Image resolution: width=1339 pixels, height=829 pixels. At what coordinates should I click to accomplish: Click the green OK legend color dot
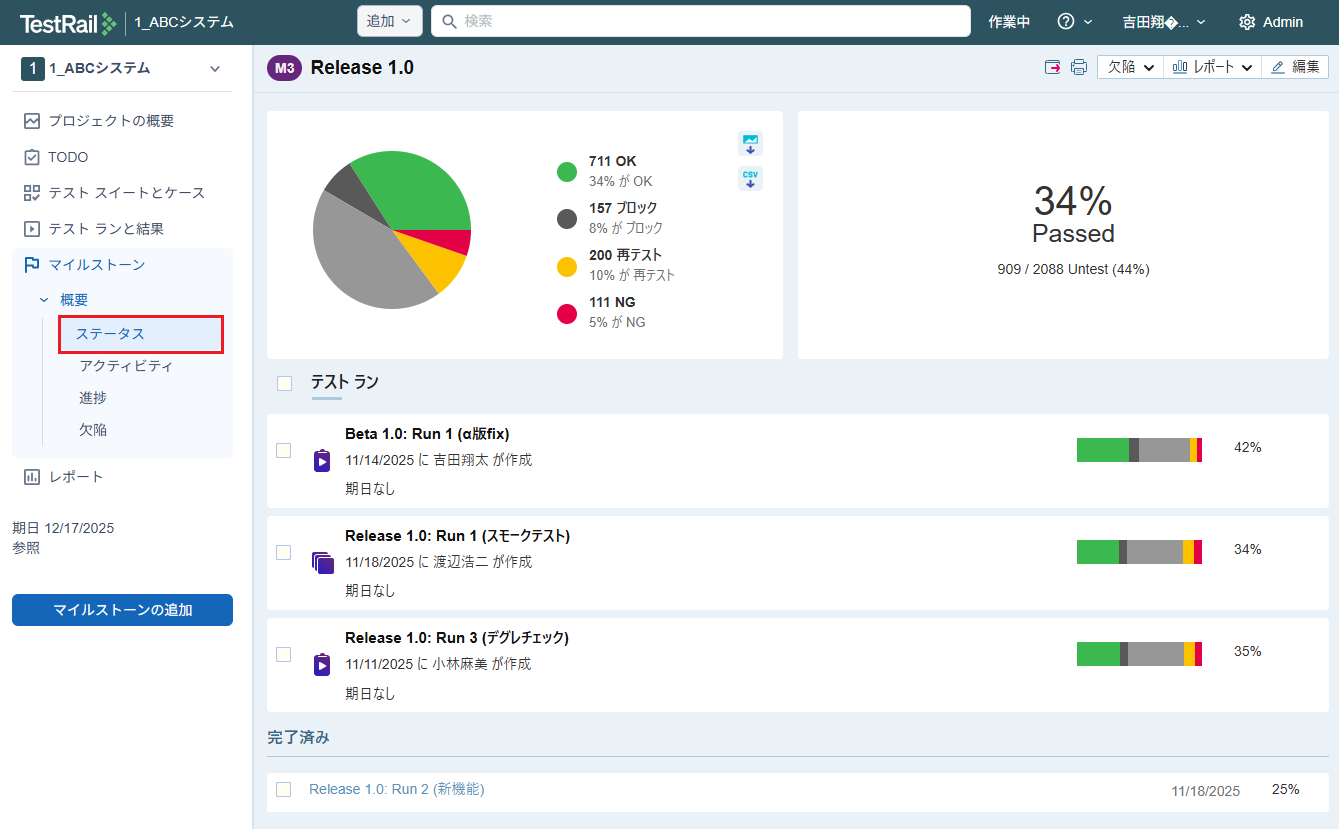coord(567,172)
